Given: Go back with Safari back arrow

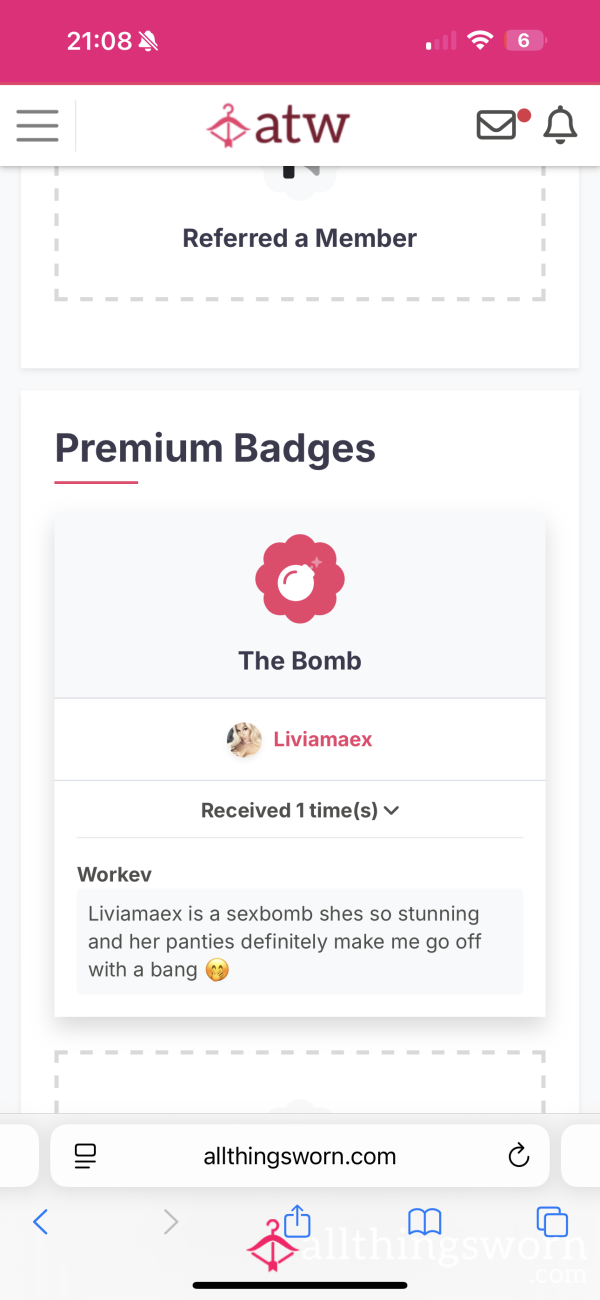Looking at the screenshot, I should (41, 1221).
